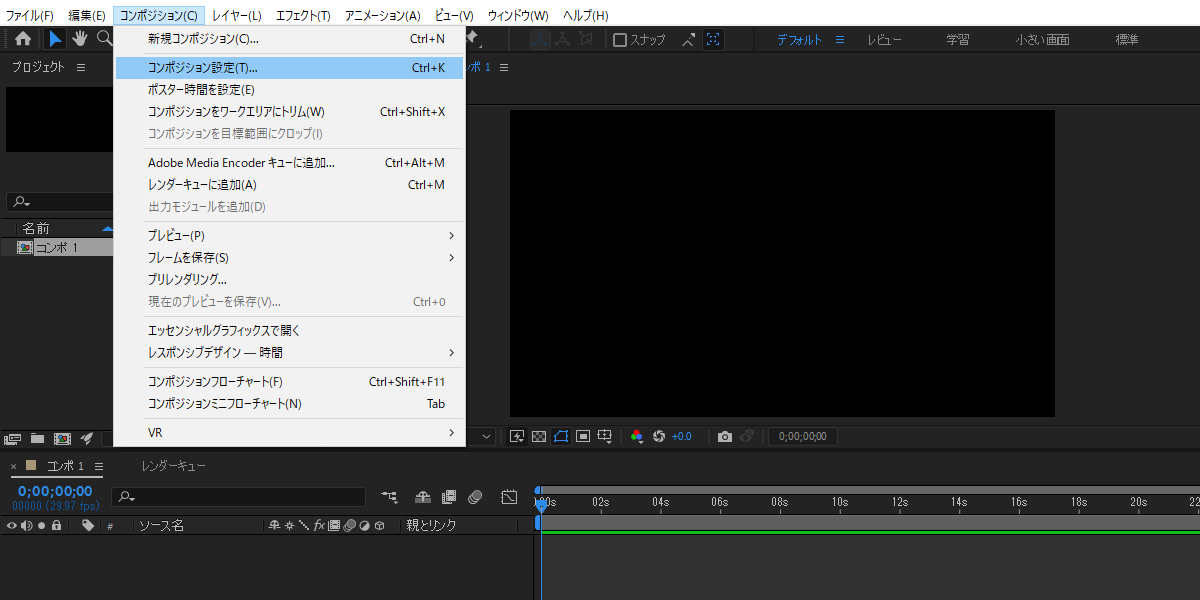Image resolution: width=1200 pixels, height=600 pixels.
Task: Switch to レビュー workspace
Action: (x=884, y=40)
